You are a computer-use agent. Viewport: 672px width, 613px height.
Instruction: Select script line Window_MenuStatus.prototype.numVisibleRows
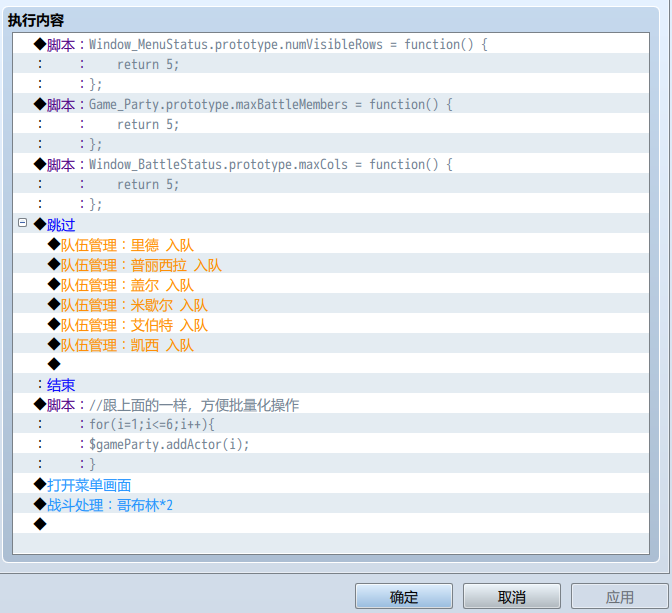pos(331,43)
